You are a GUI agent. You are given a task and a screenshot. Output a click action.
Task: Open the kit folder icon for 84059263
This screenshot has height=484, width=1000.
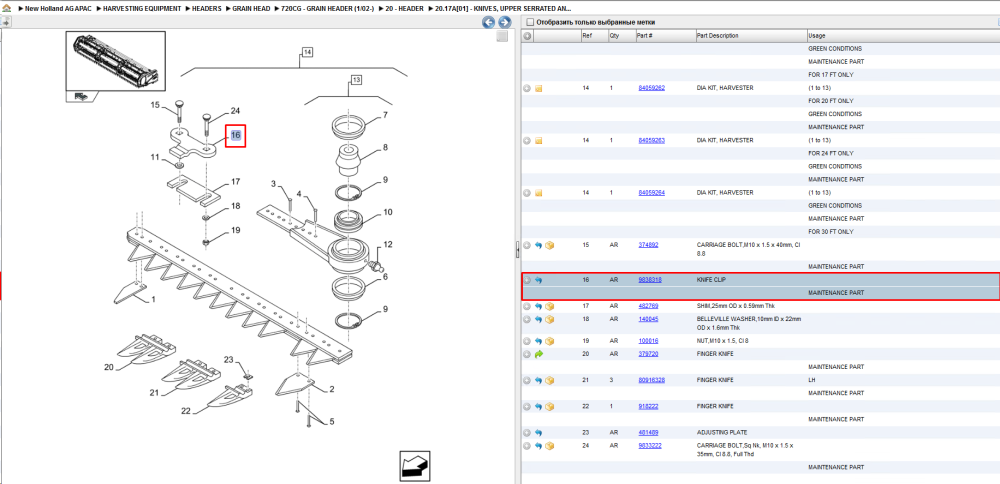click(x=538, y=140)
